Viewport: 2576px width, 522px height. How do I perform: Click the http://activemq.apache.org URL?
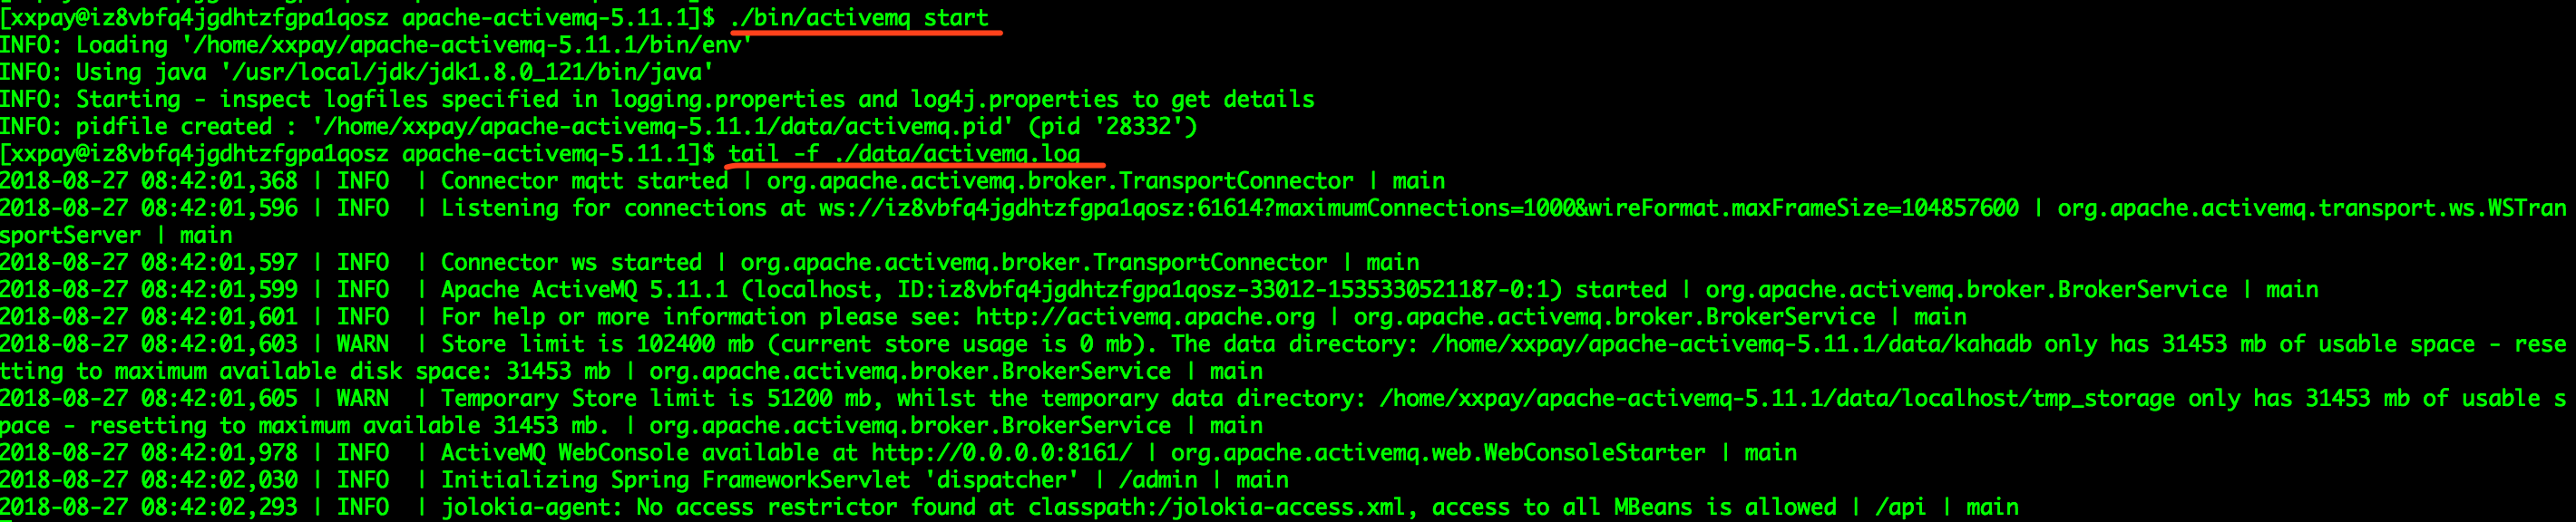(x=1145, y=317)
